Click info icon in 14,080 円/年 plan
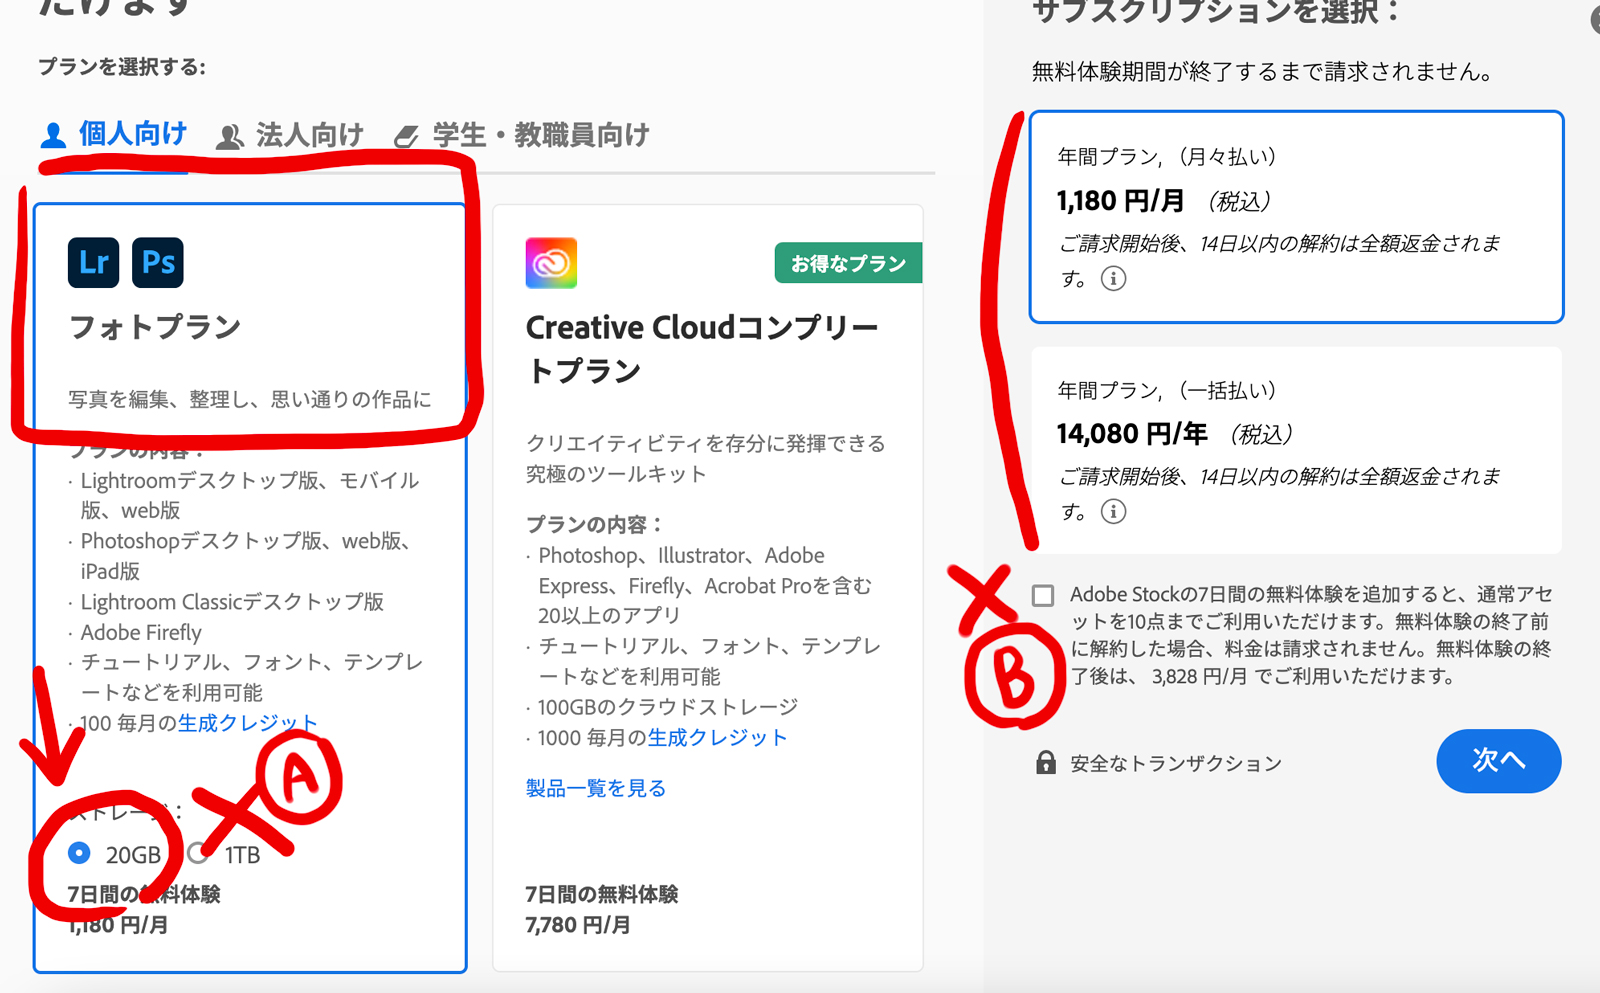 point(1113,512)
